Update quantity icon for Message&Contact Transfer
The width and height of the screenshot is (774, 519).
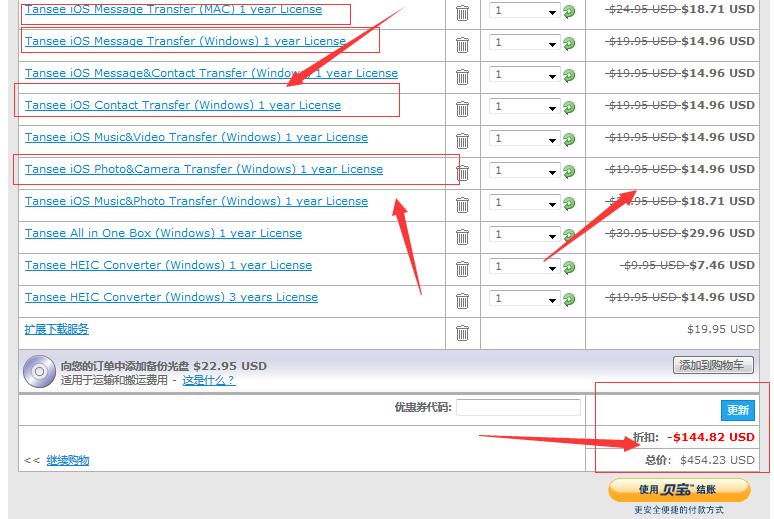point(569,76)
